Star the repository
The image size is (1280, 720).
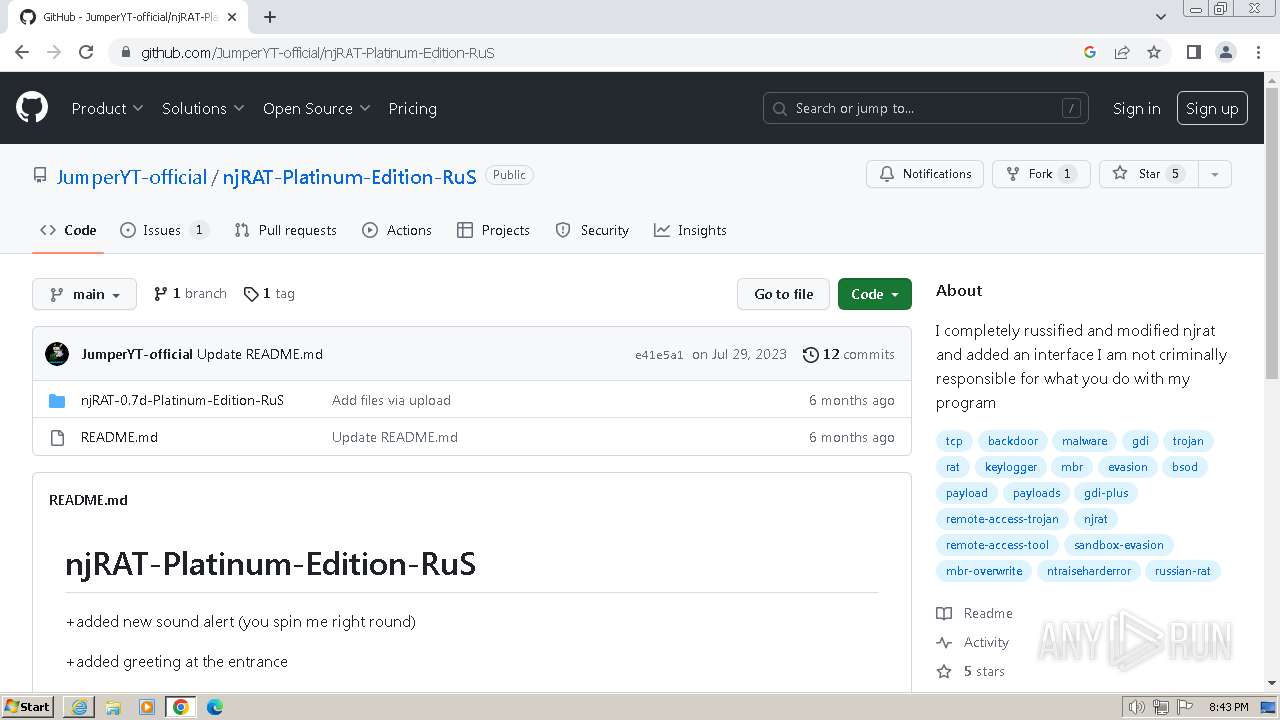coord(1148,174)
